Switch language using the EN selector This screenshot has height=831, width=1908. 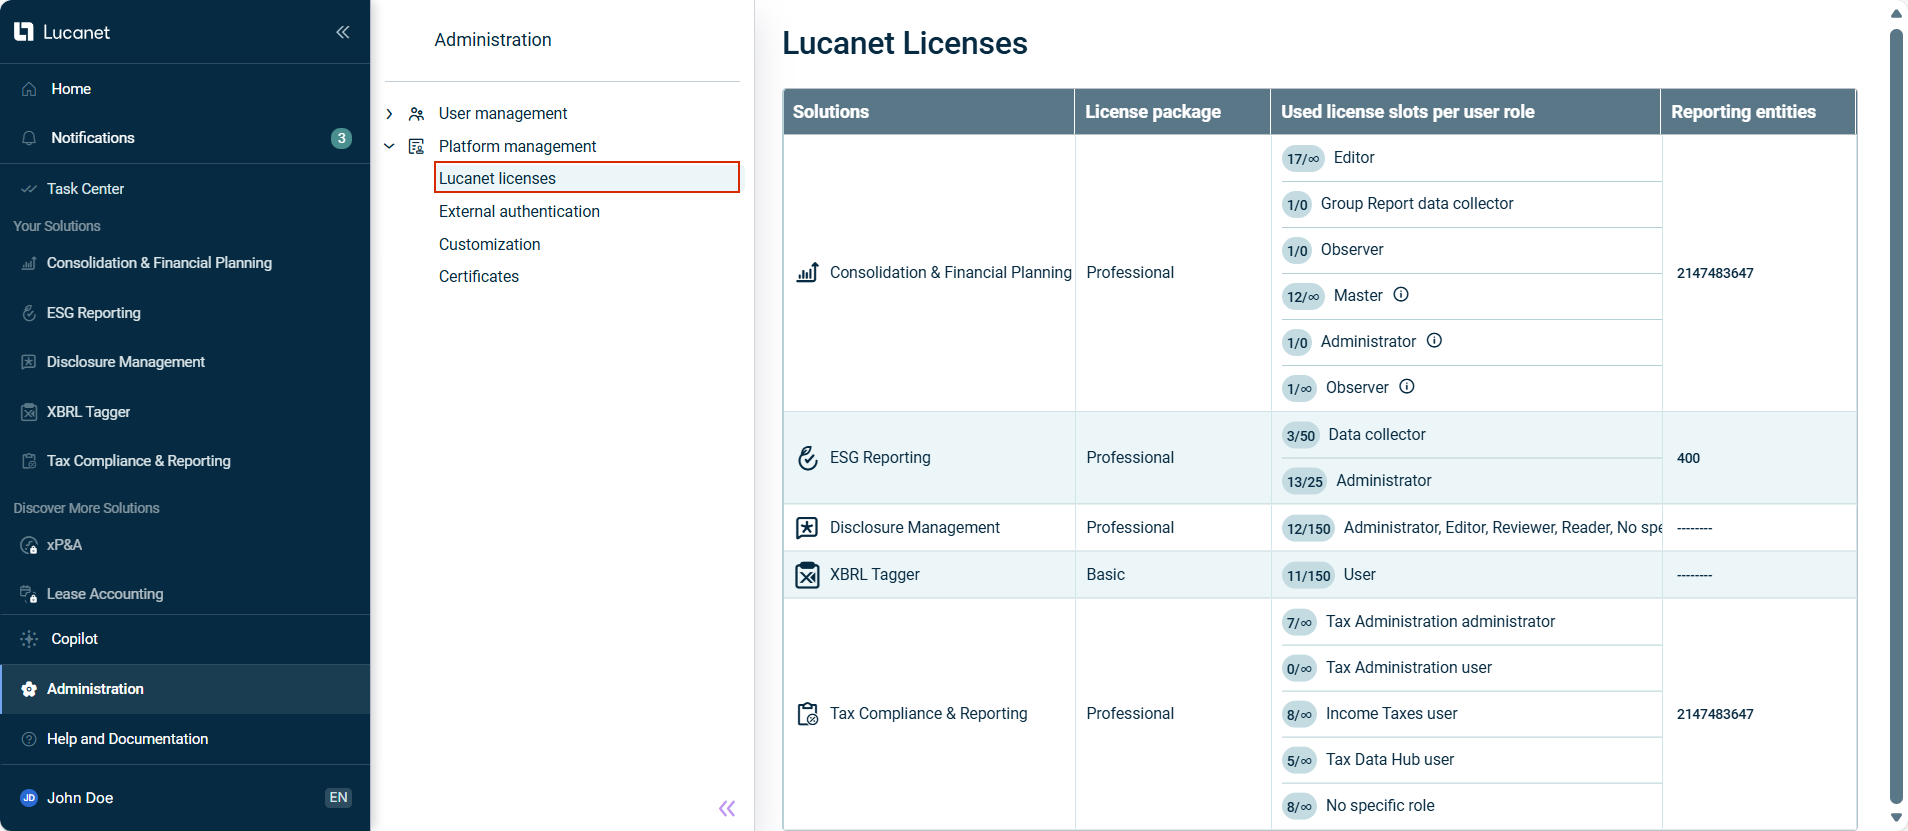coord(338,798)
